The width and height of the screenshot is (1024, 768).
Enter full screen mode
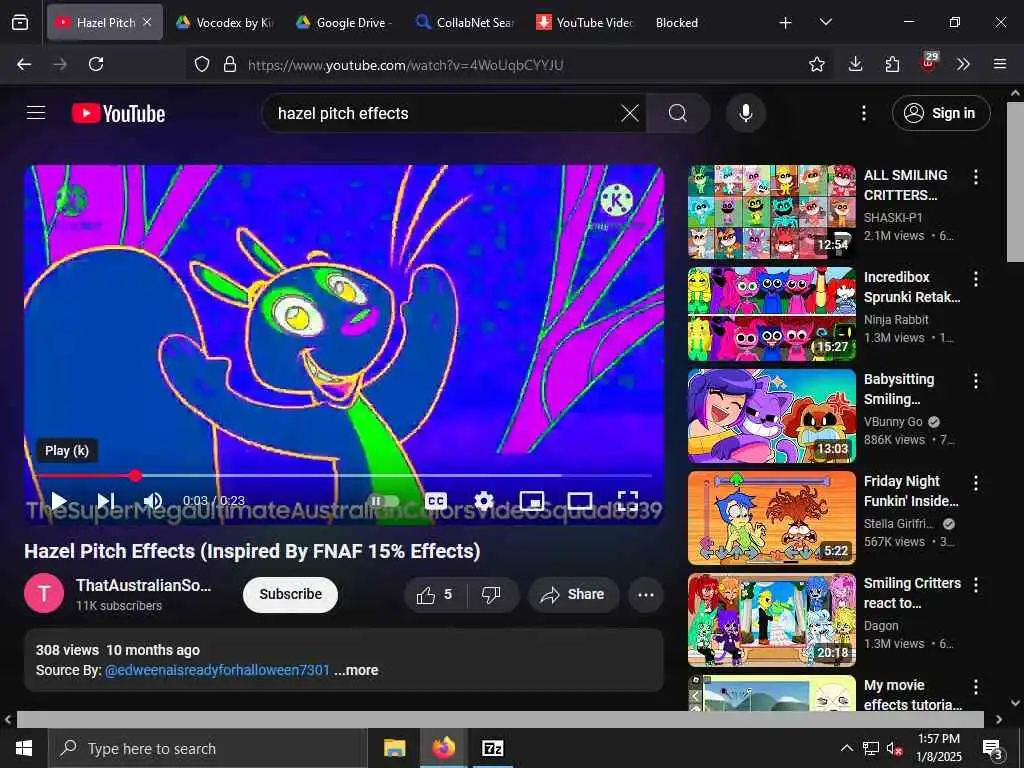pyautogui.click(x=628, y=501)
